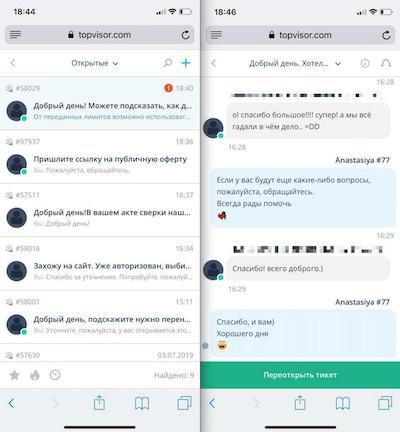Tap the headset support icon in chat header
This screenshot has width=400, height=432.
(x=386, y=63)
